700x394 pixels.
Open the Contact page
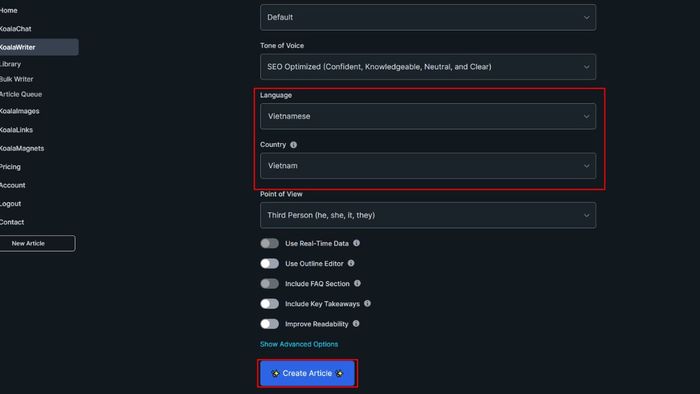(12, 222)
